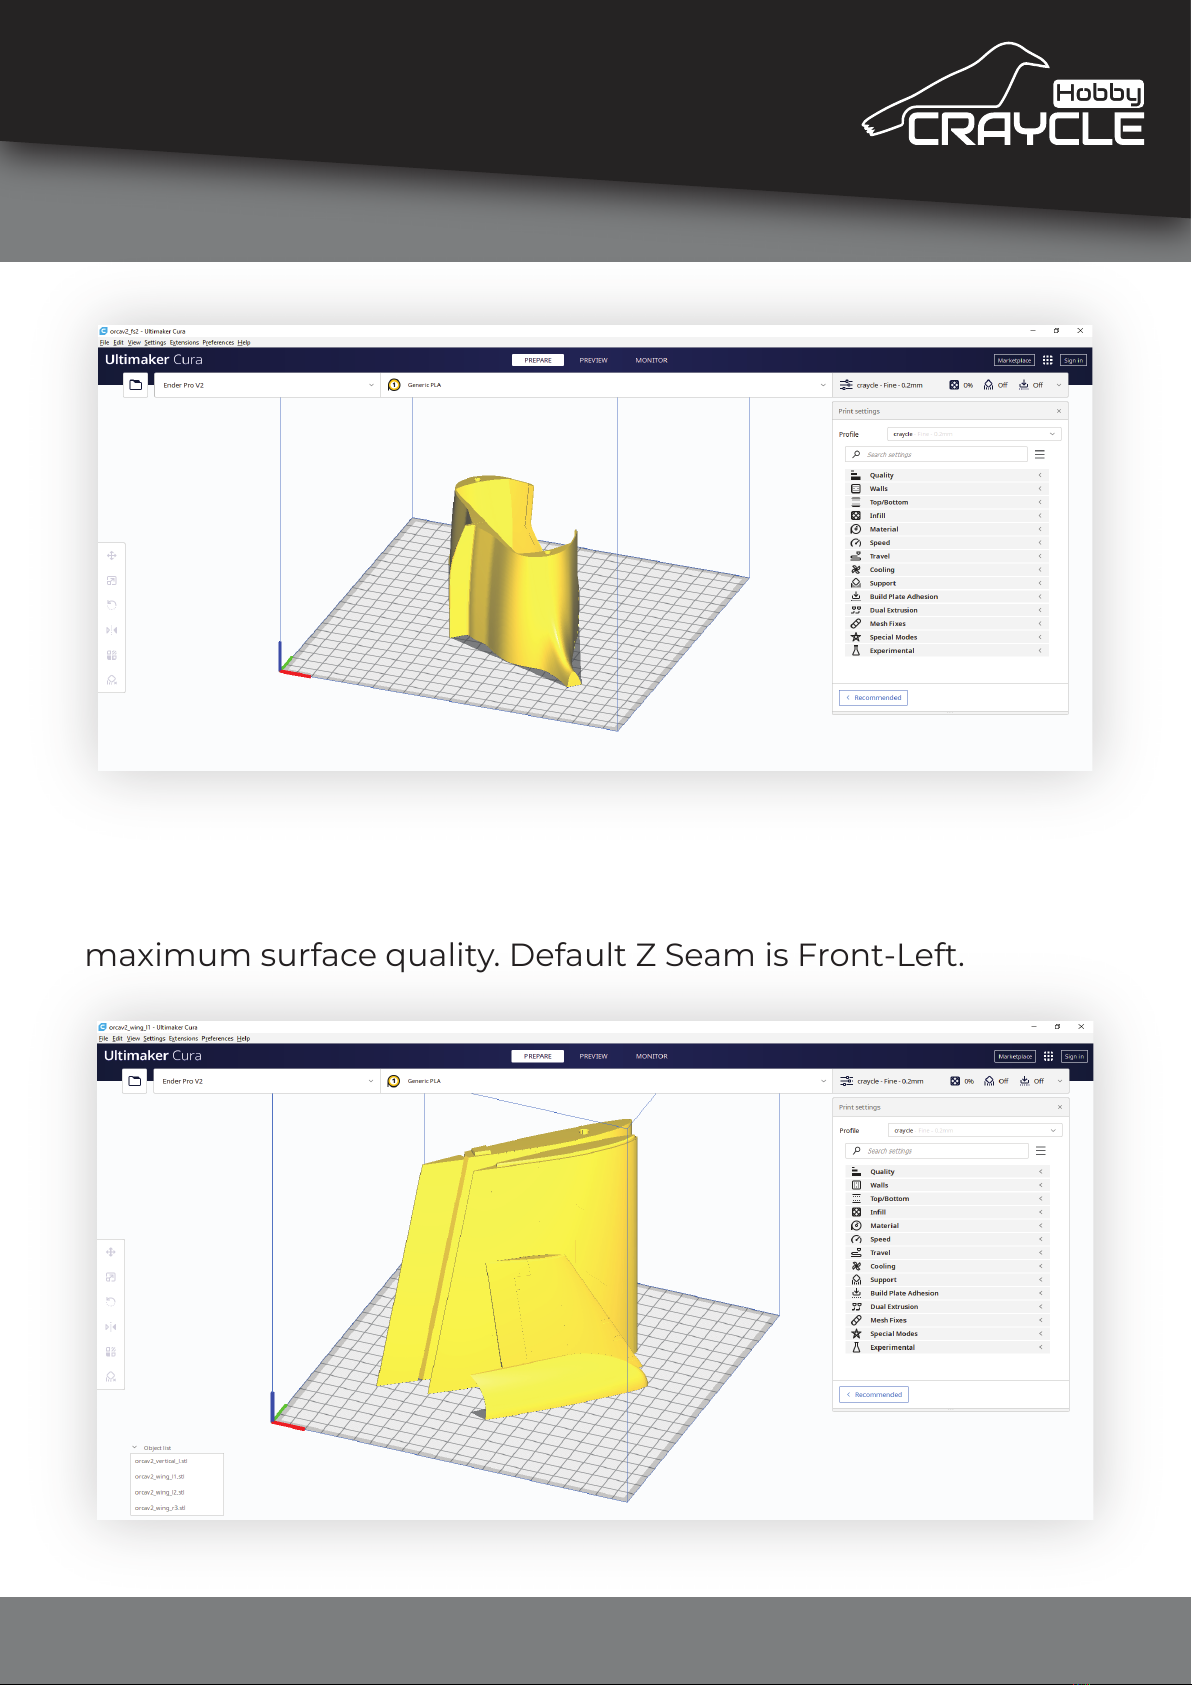Image resolution: width=1192 pixels, height=1685 pixels.
Task: Select Mirror tool in orcav2_fs2 window
Action: tap(111, 630)
